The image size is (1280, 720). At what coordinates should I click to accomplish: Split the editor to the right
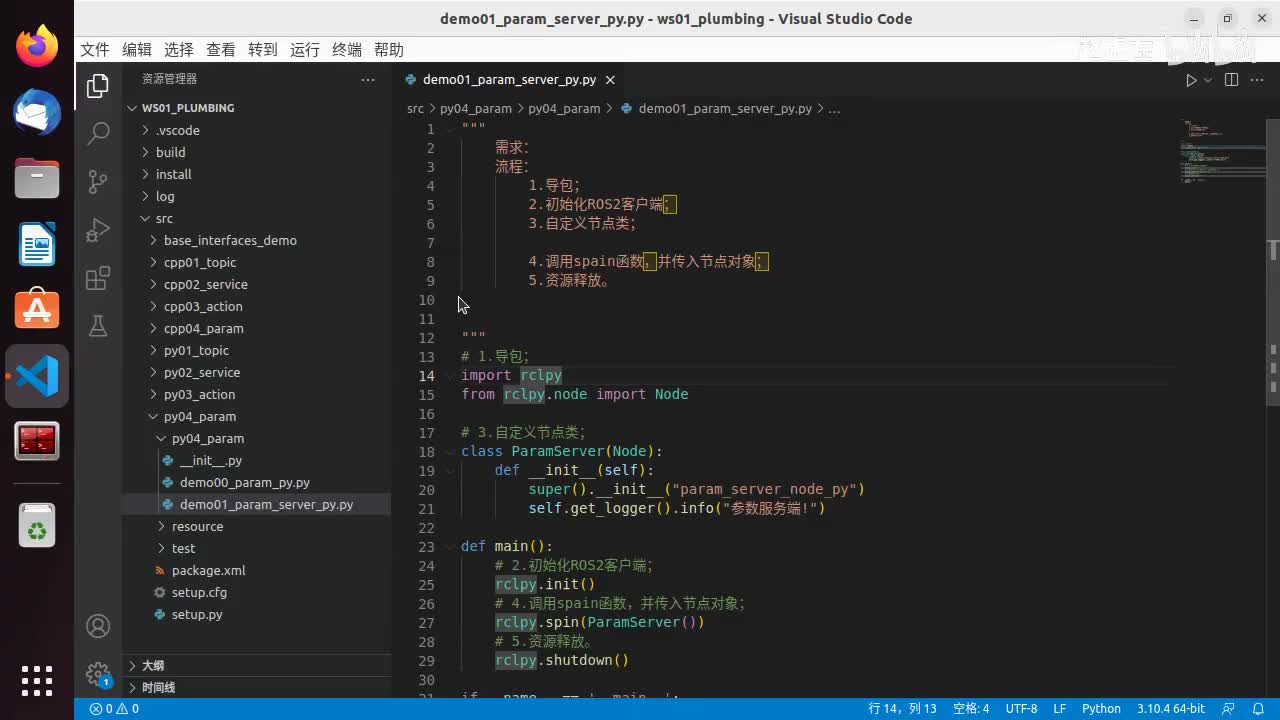point(1231,80)
